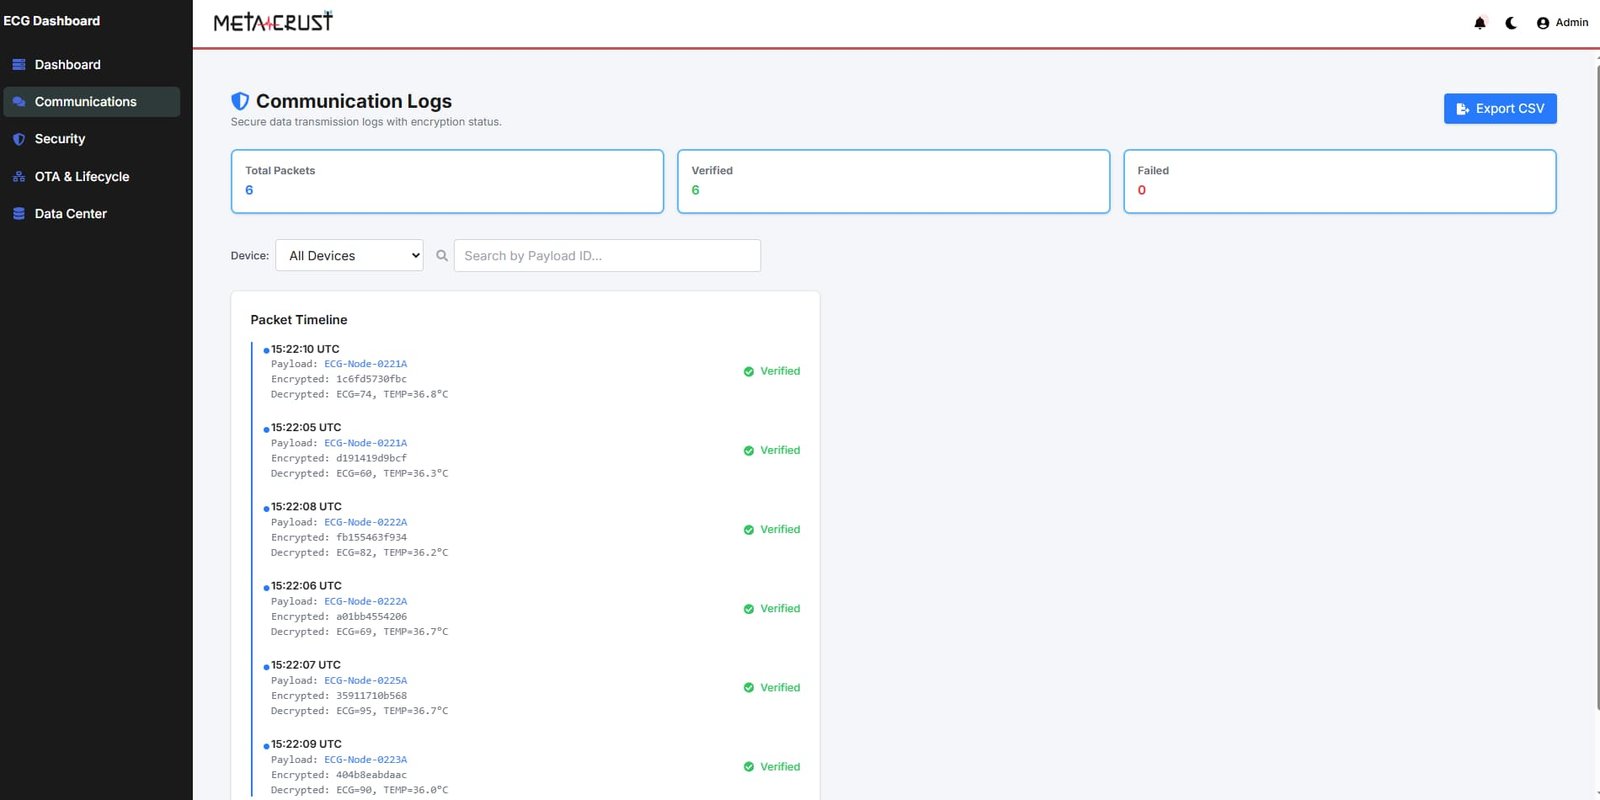This screenshot has height=800, width=1600.
Task: Go to the Data Center page
Action: pos(70,214)
